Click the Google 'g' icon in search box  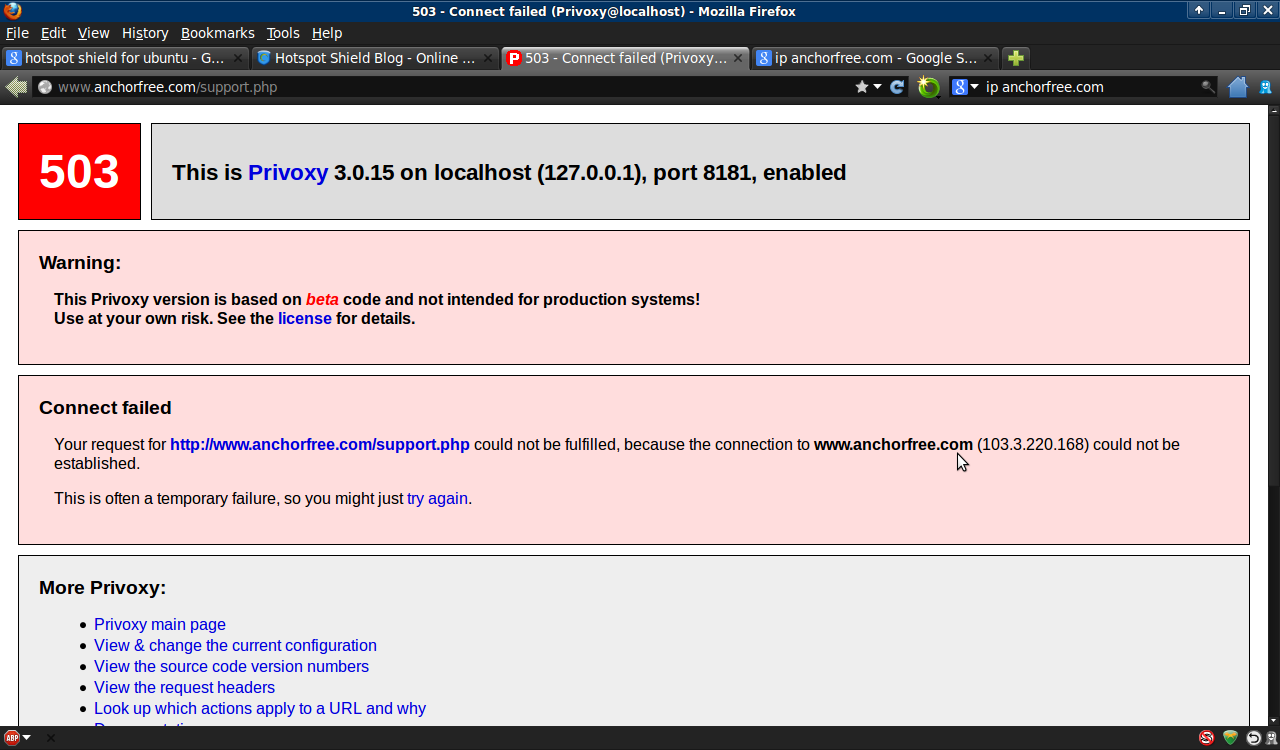960,87
